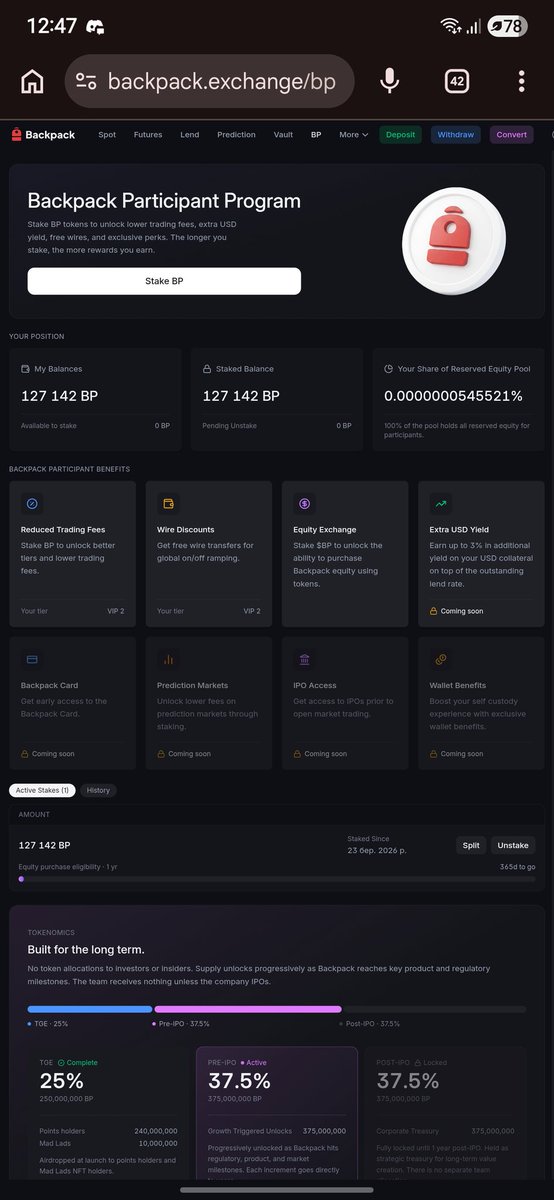Click the "Points holders" row
The height and width of the screenshot is (1200, 554).
click(108, 1131)
